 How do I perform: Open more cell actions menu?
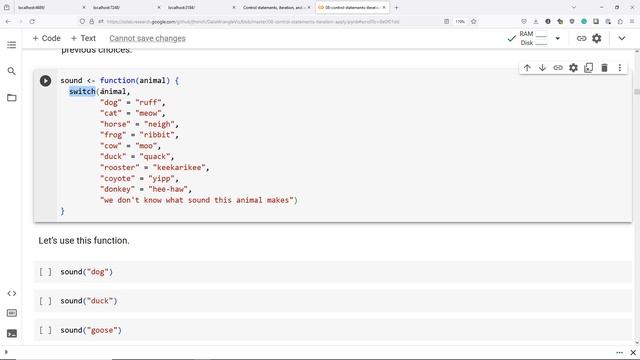tap(620, 68)
